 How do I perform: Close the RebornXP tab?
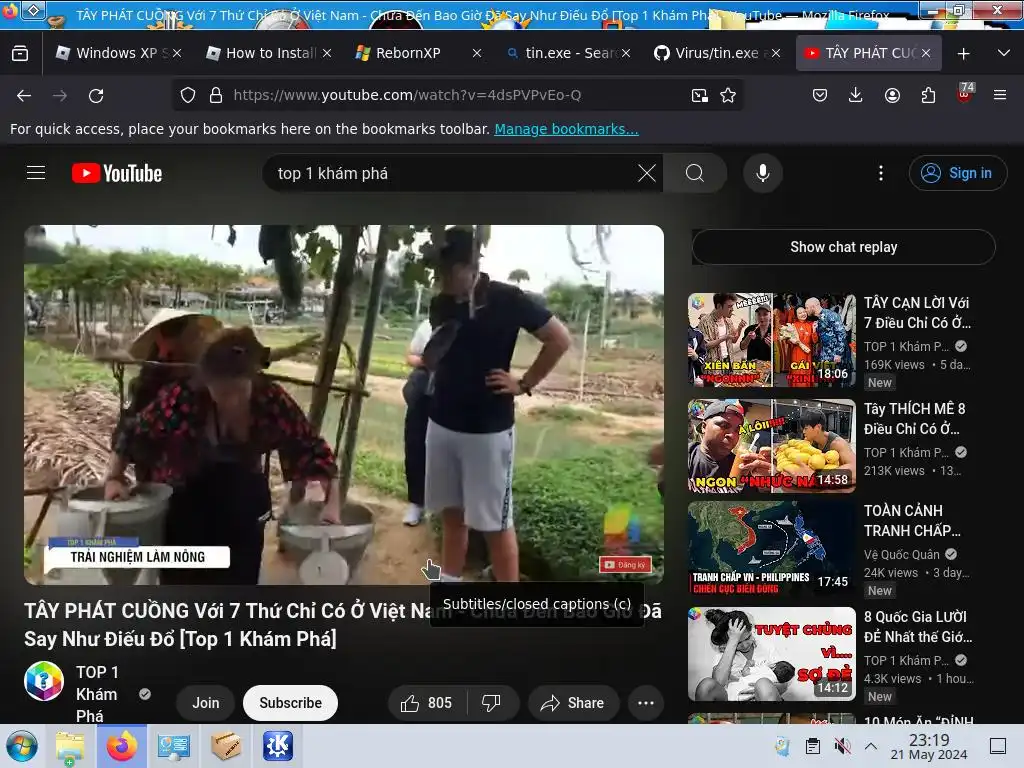pyautogui.click(x=477, y=53)
